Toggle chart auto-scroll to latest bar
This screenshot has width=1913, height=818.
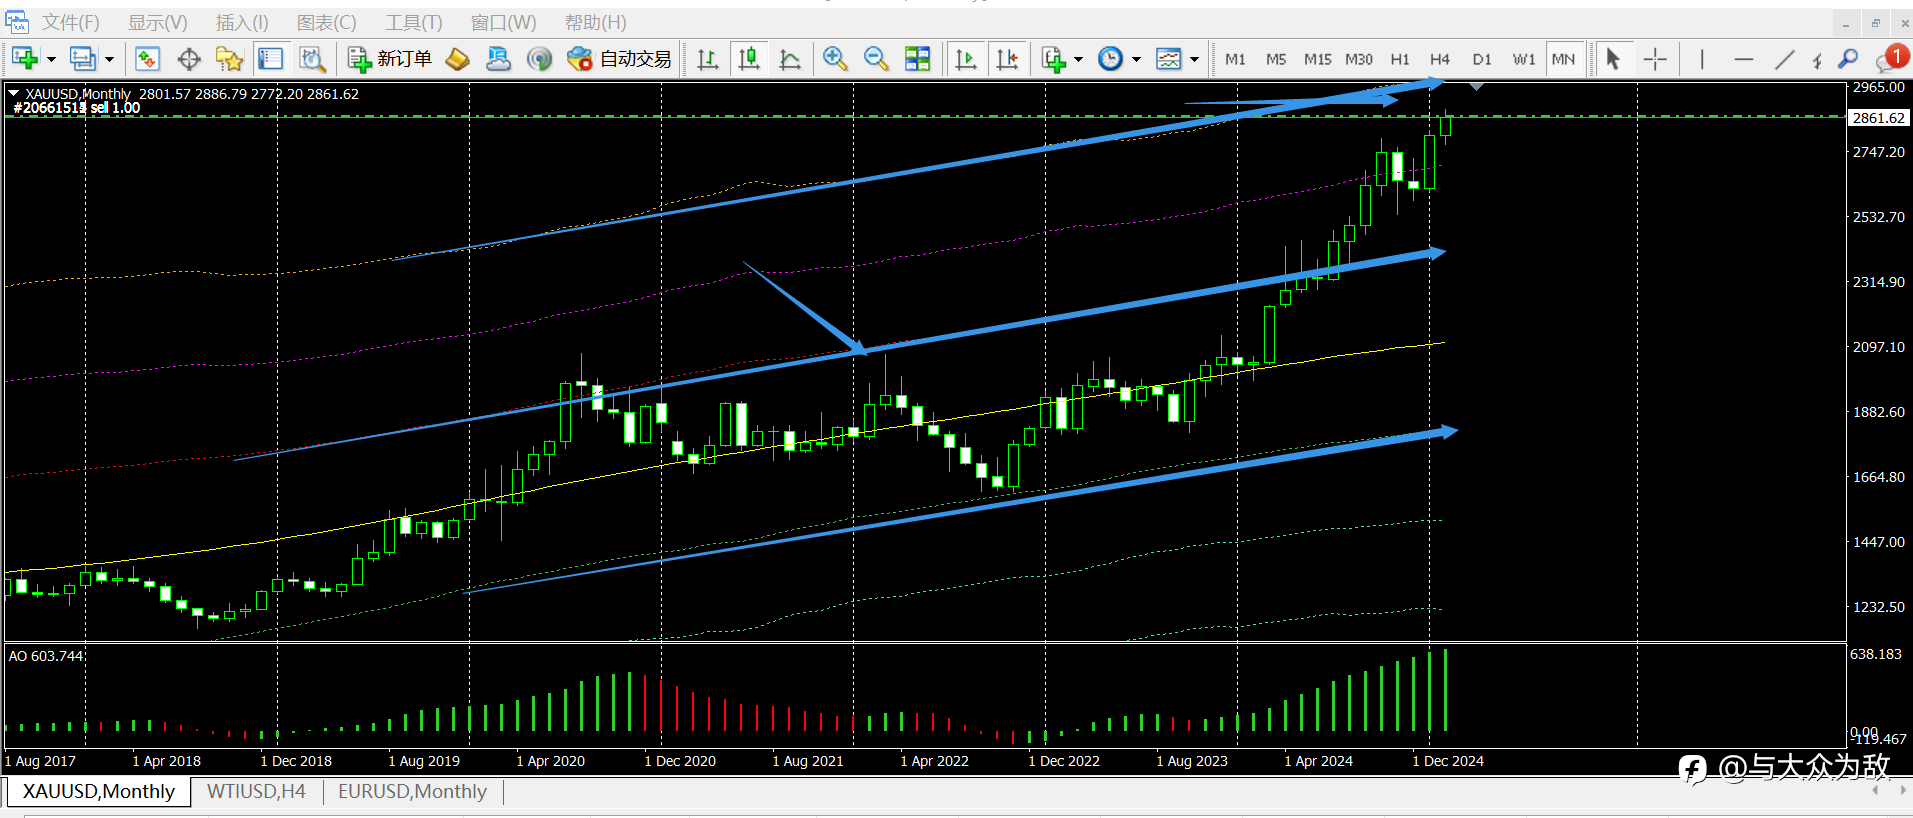point(965,59)
